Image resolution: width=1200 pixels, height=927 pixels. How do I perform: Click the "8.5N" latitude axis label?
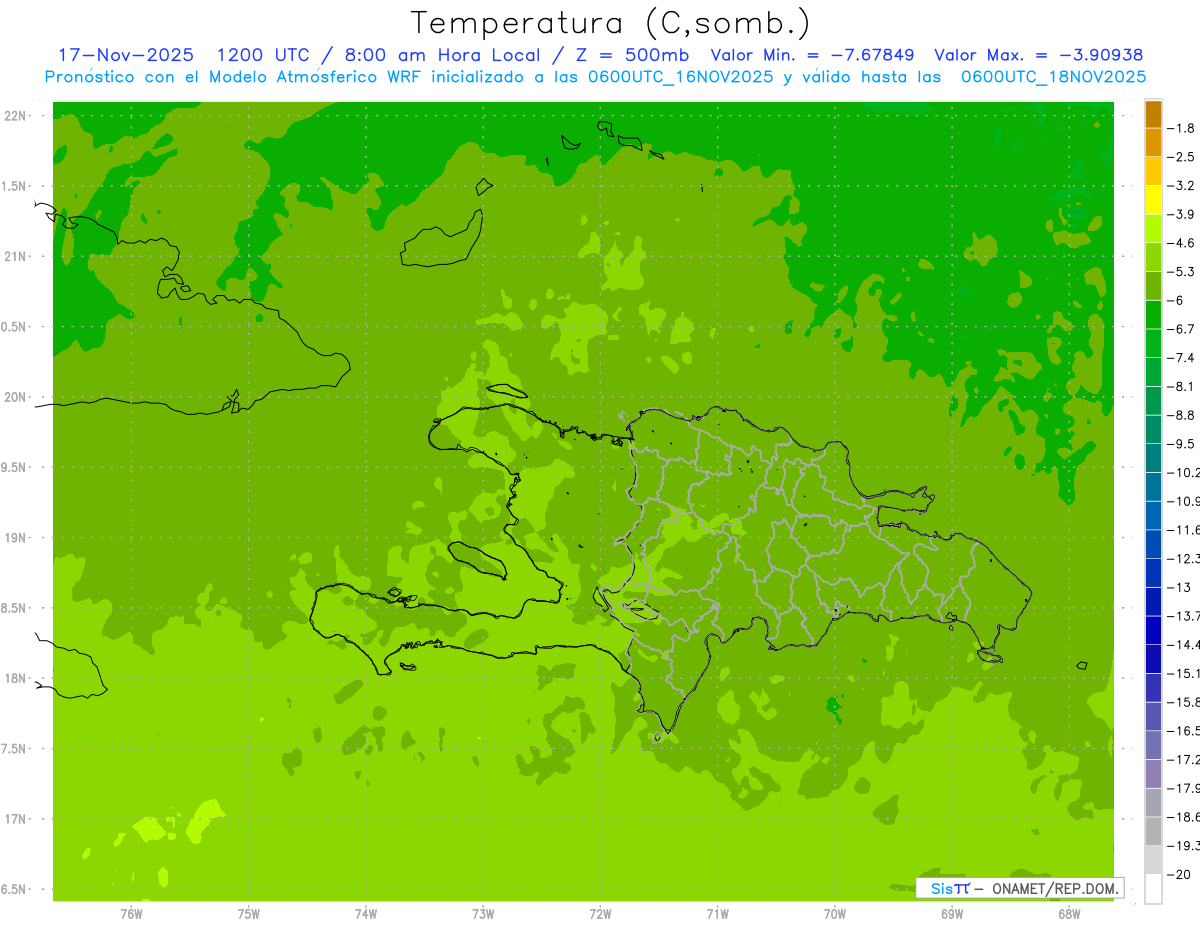14,608
